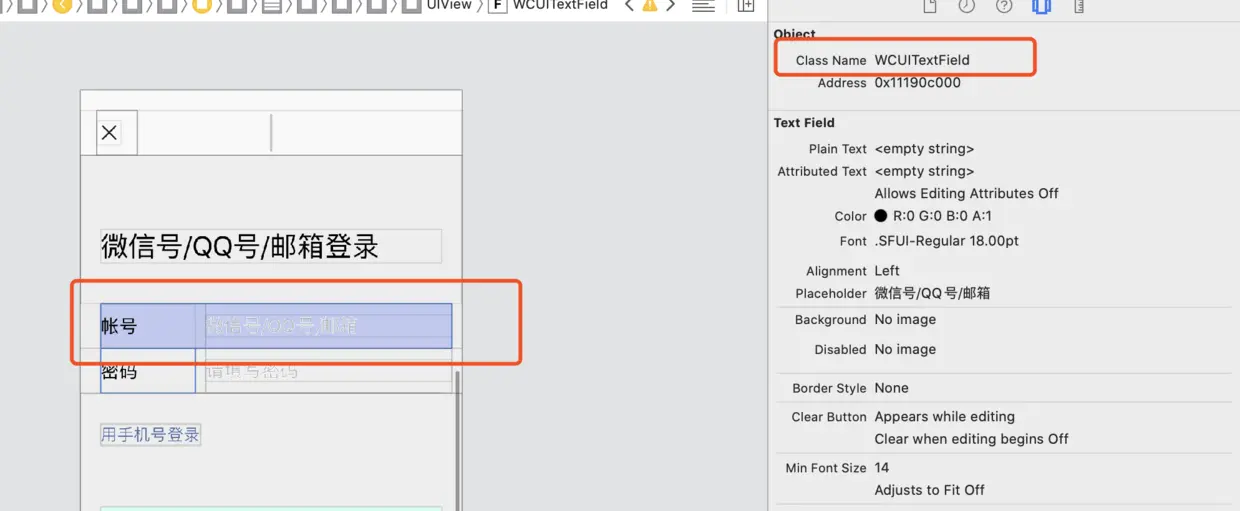Click the Text Field section header

(804, 123)
